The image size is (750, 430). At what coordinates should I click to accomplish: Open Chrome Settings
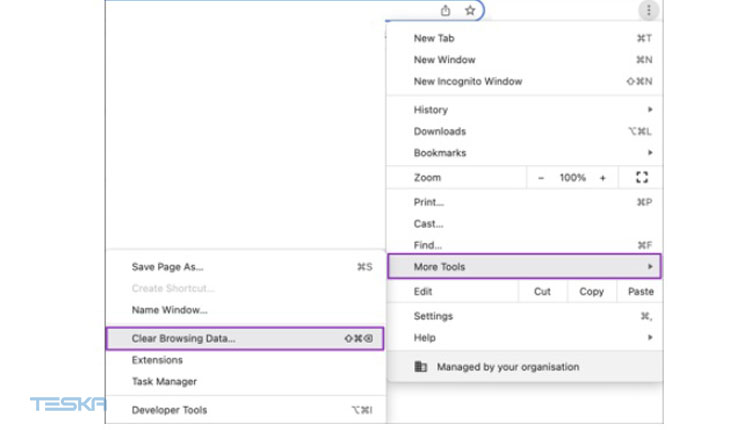(433, 316)
